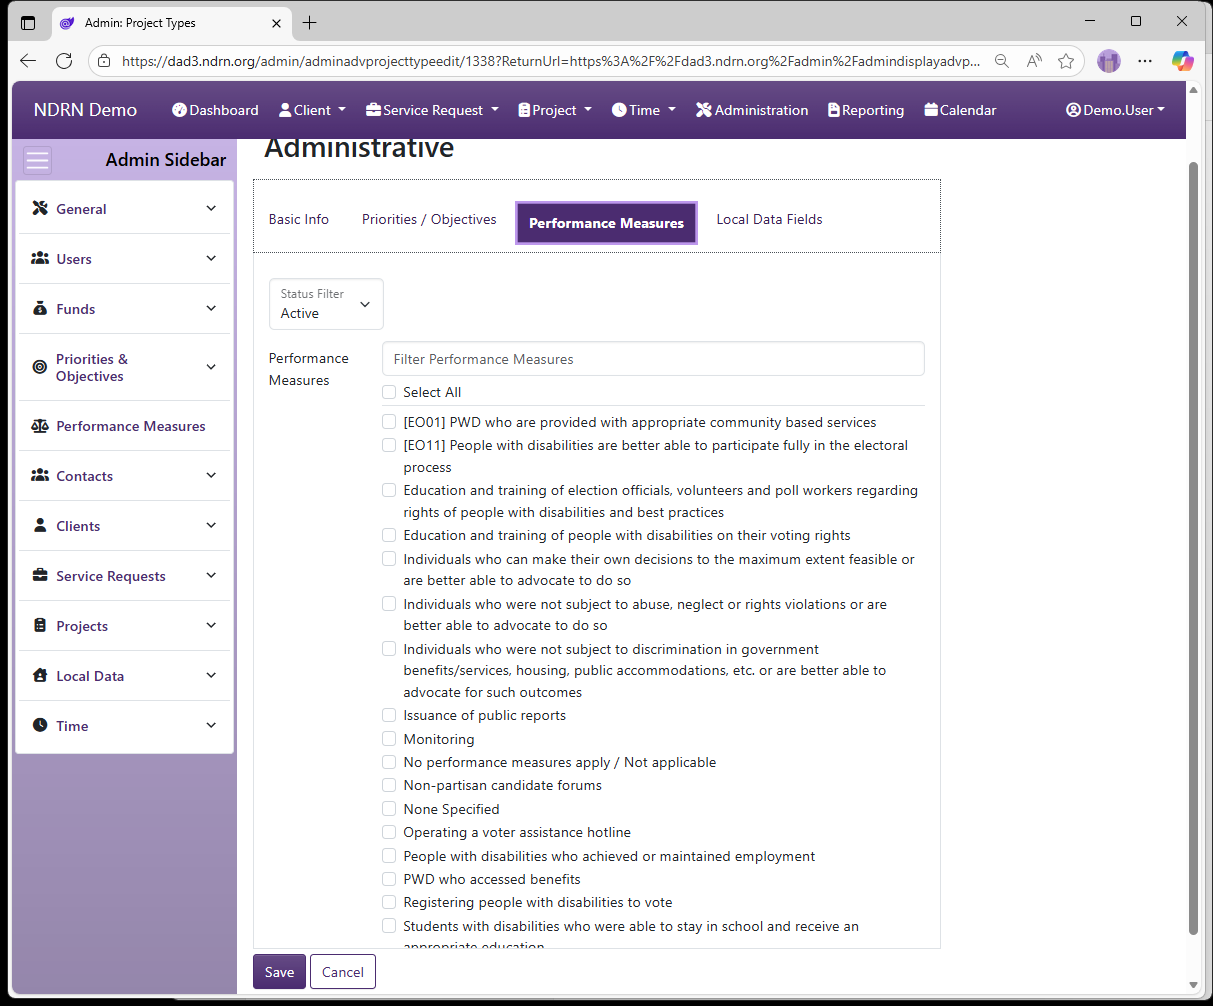Check Registering people with disabilities to vote
Screen dimensions: 1213x1006
(x=389, y=902)
